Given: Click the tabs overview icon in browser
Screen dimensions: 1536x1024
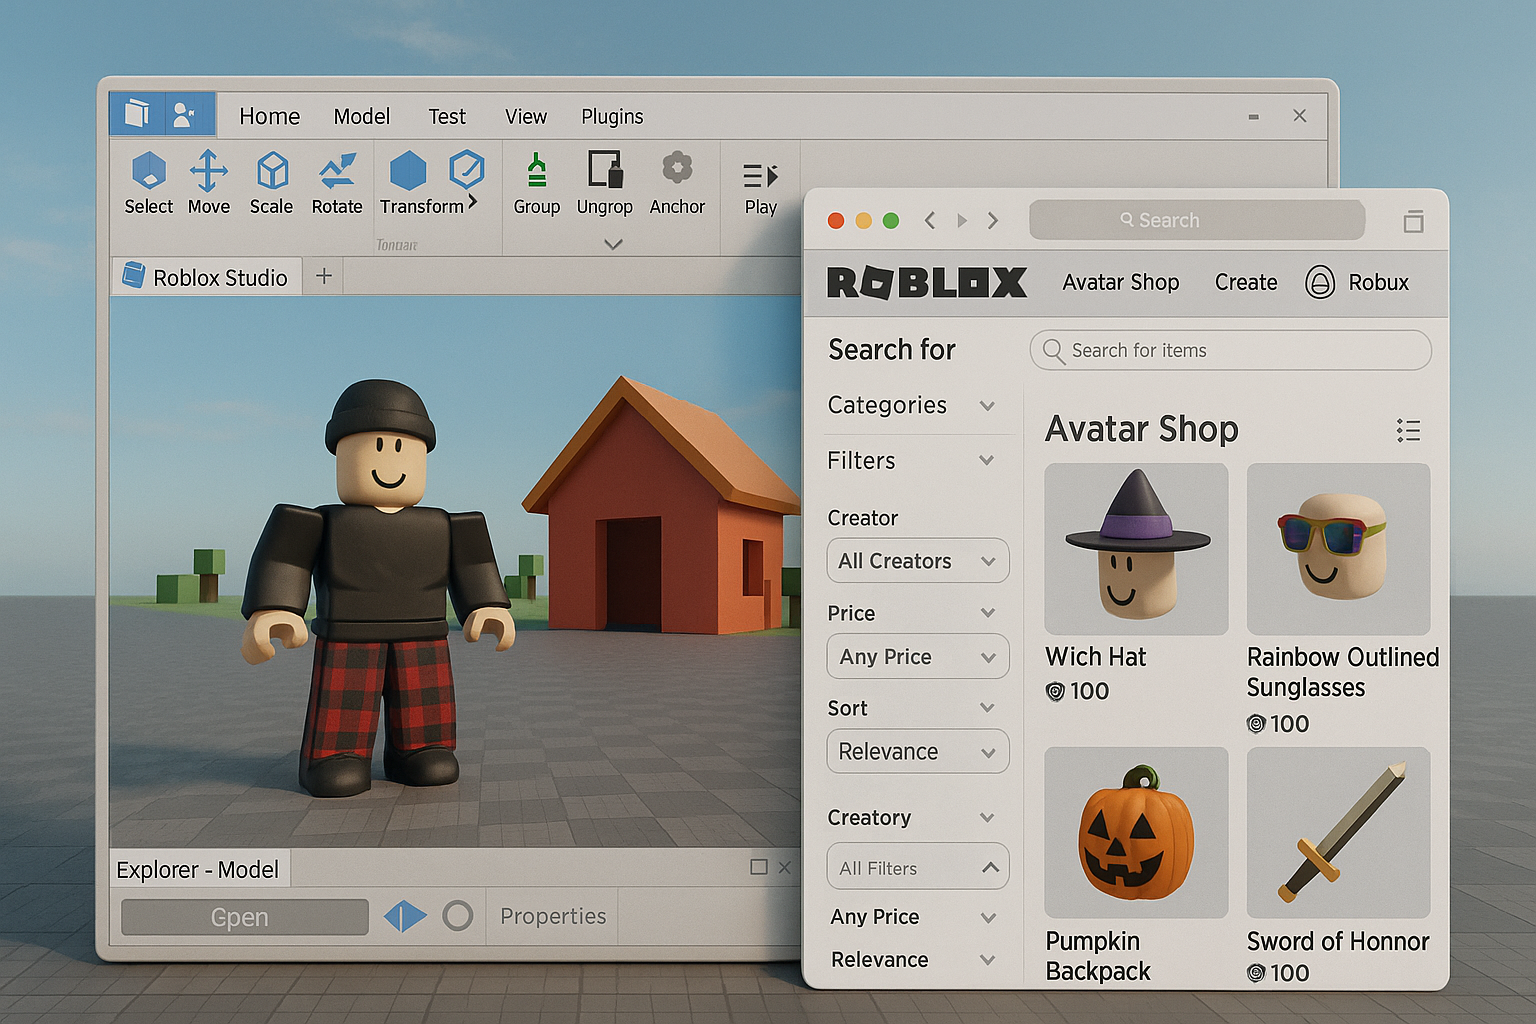Looking at the screenshot, I should click(x=1413, y=221).
